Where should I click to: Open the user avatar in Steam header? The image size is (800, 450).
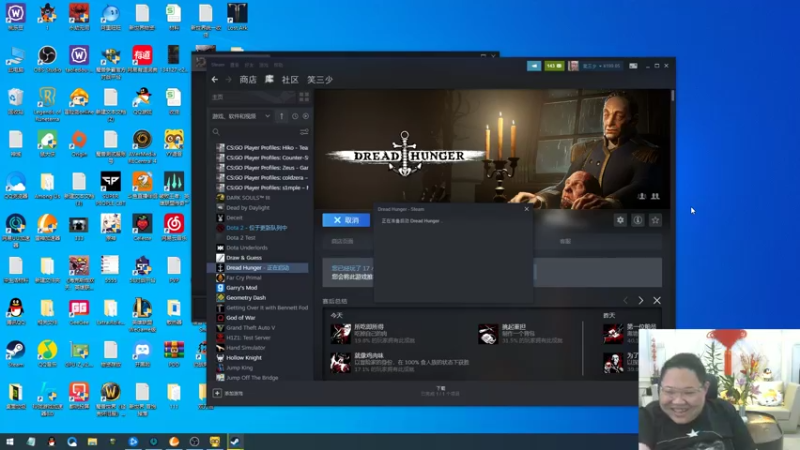[573, 66]
